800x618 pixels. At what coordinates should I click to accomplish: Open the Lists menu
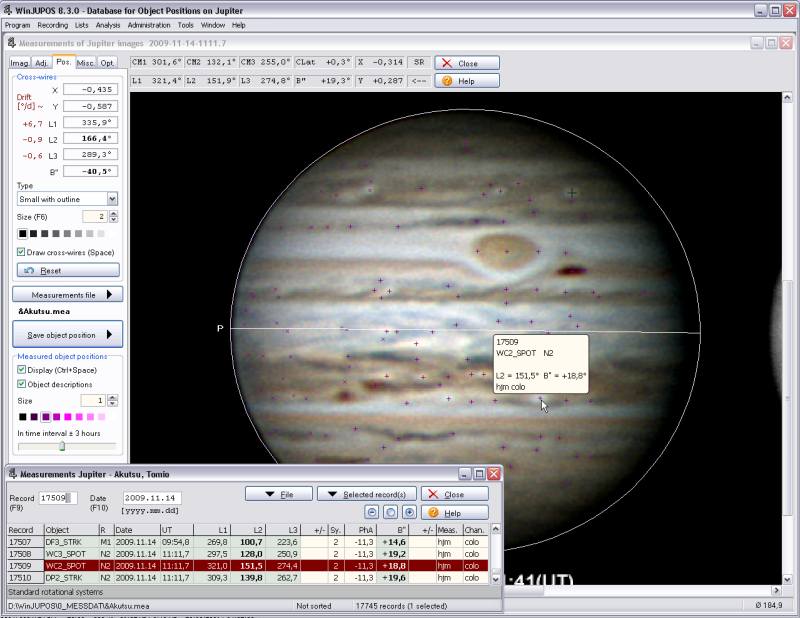tap(82, 25)
